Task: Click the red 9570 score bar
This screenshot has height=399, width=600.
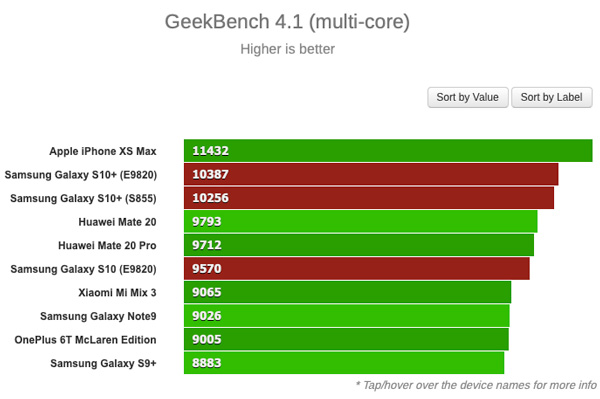Action: click(357, 269)
